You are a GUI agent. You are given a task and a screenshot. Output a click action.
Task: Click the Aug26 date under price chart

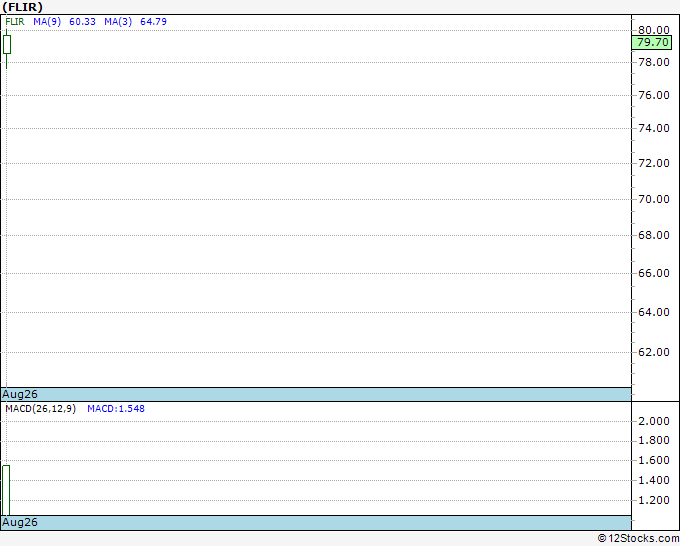20,394
